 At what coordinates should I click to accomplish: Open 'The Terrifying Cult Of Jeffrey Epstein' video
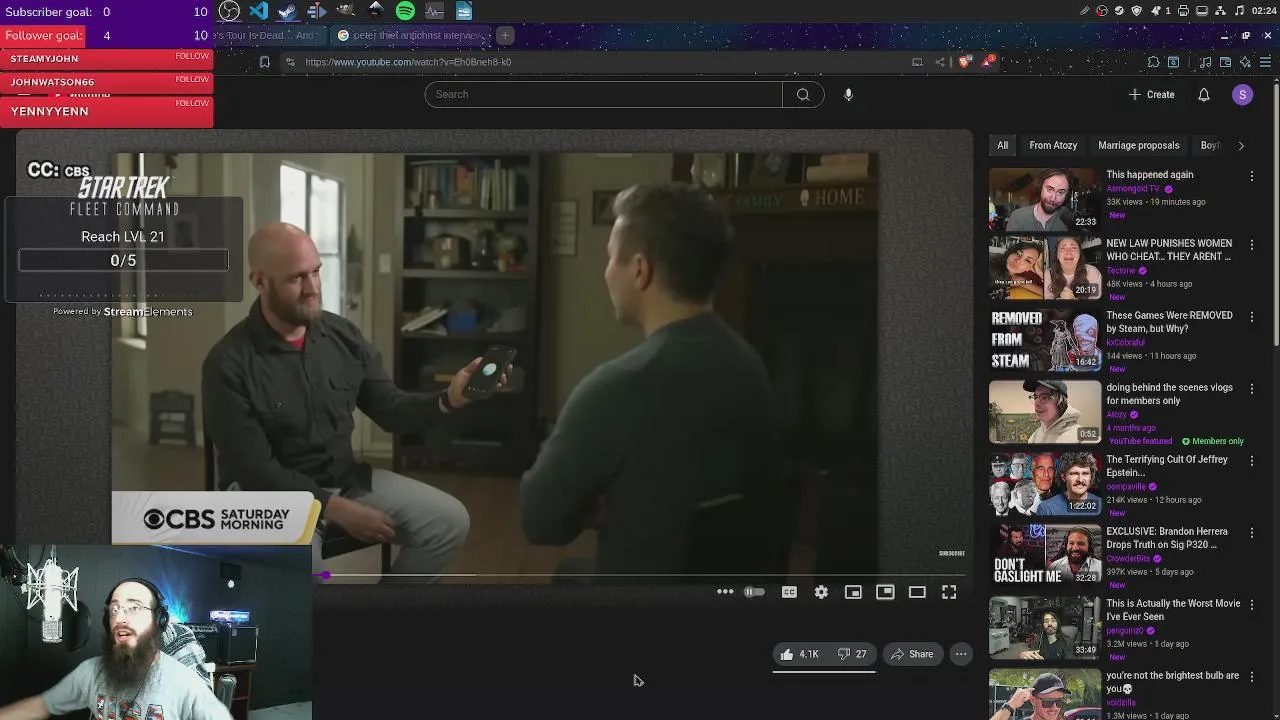point(1044,483)
